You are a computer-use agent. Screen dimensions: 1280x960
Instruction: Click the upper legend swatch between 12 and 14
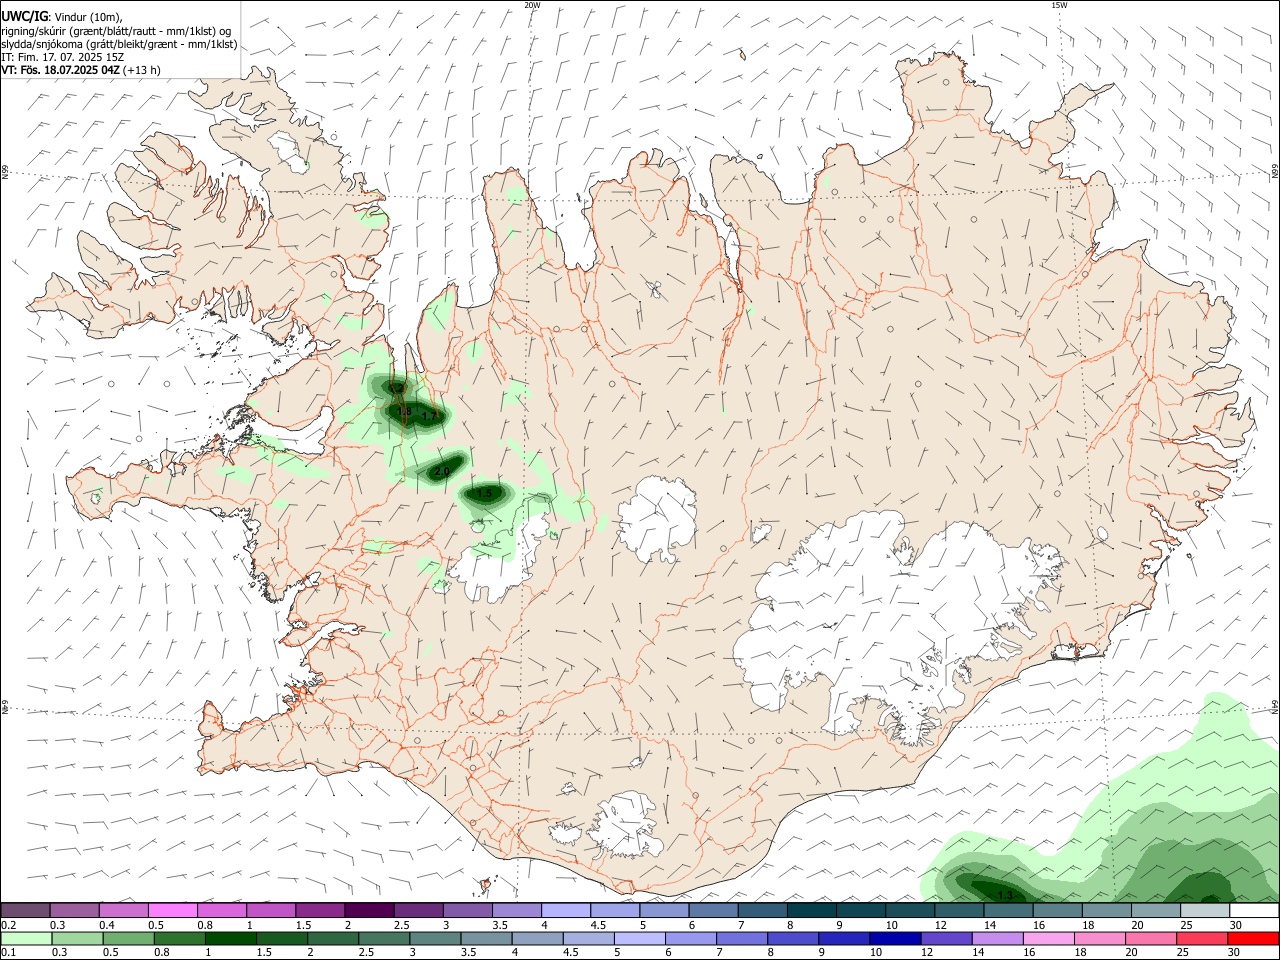tap(960, 910)
